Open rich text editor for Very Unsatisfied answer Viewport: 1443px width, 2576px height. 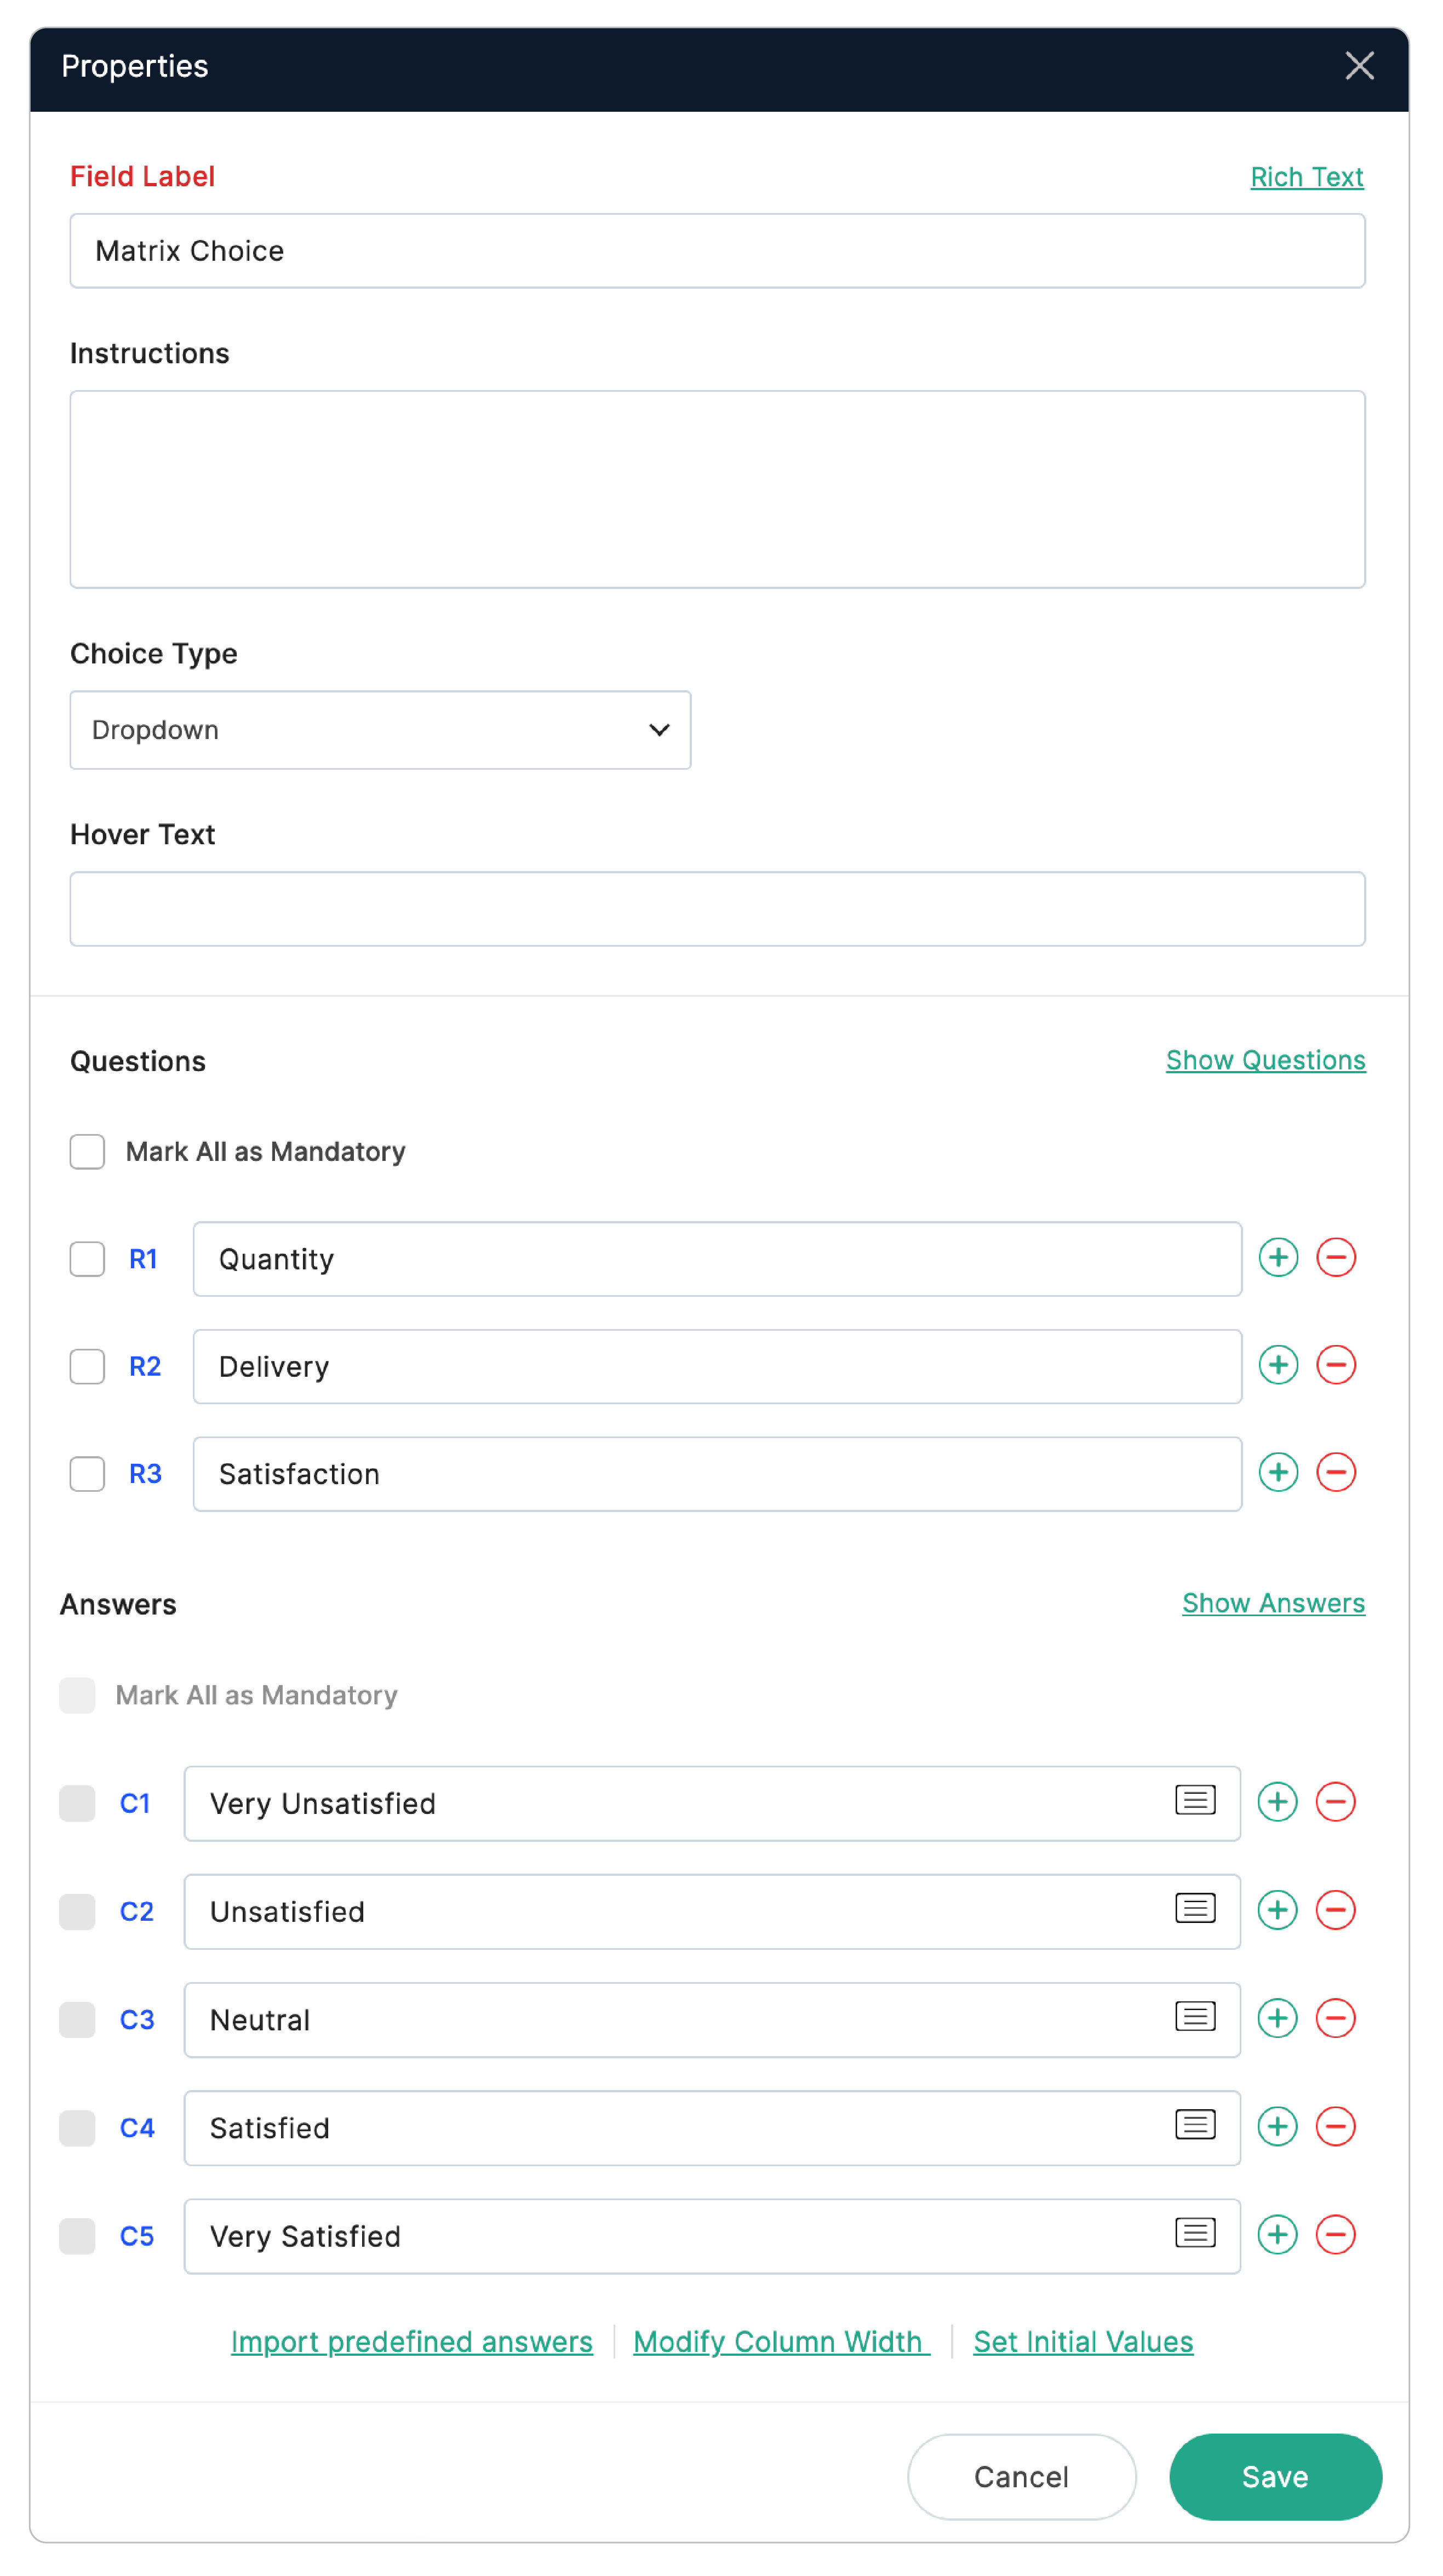click(1196, 1800)
